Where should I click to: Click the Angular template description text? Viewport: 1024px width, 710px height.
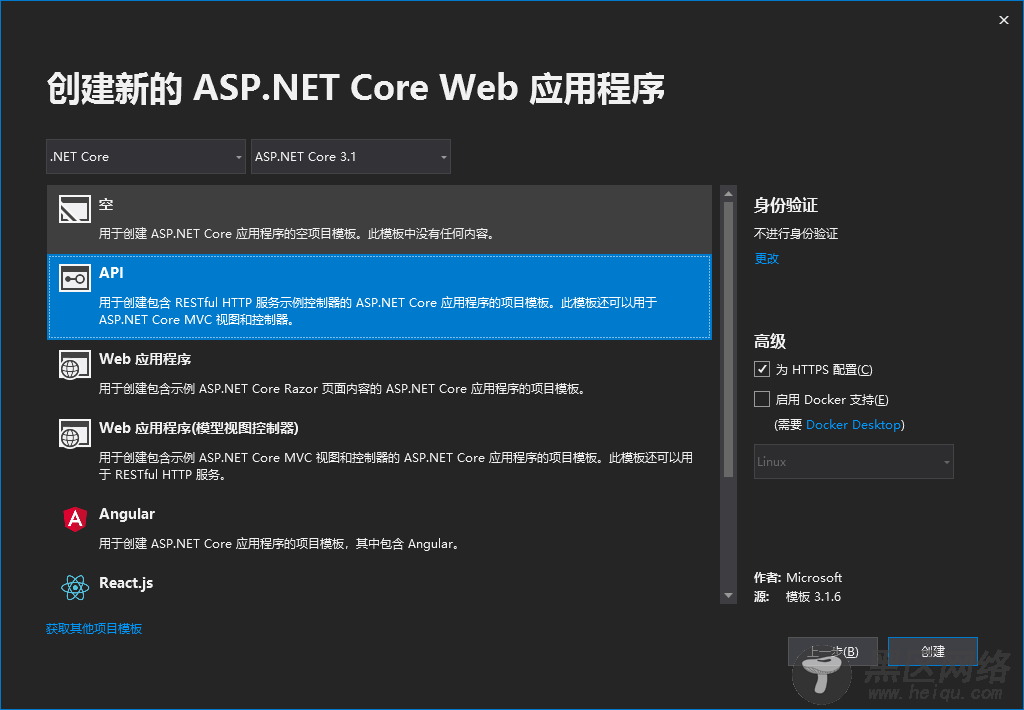pos(281,543)
